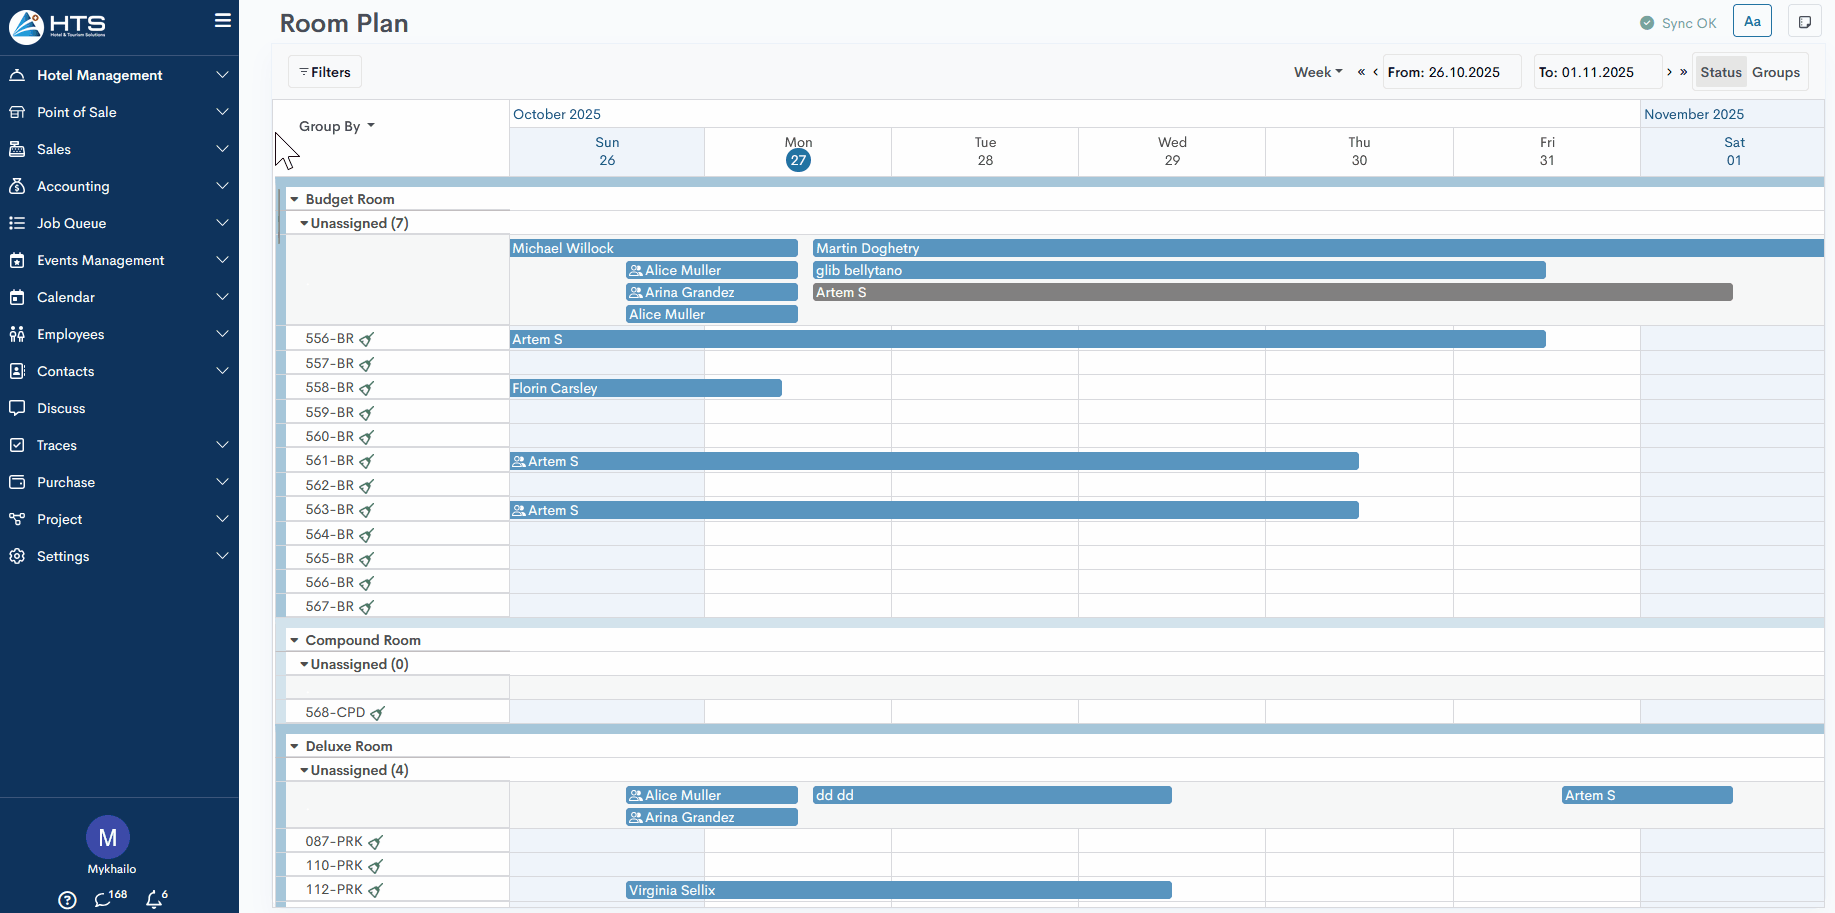
Task: Open notifications bell icon
Action: pyautogui.click(x=154, y=899)
